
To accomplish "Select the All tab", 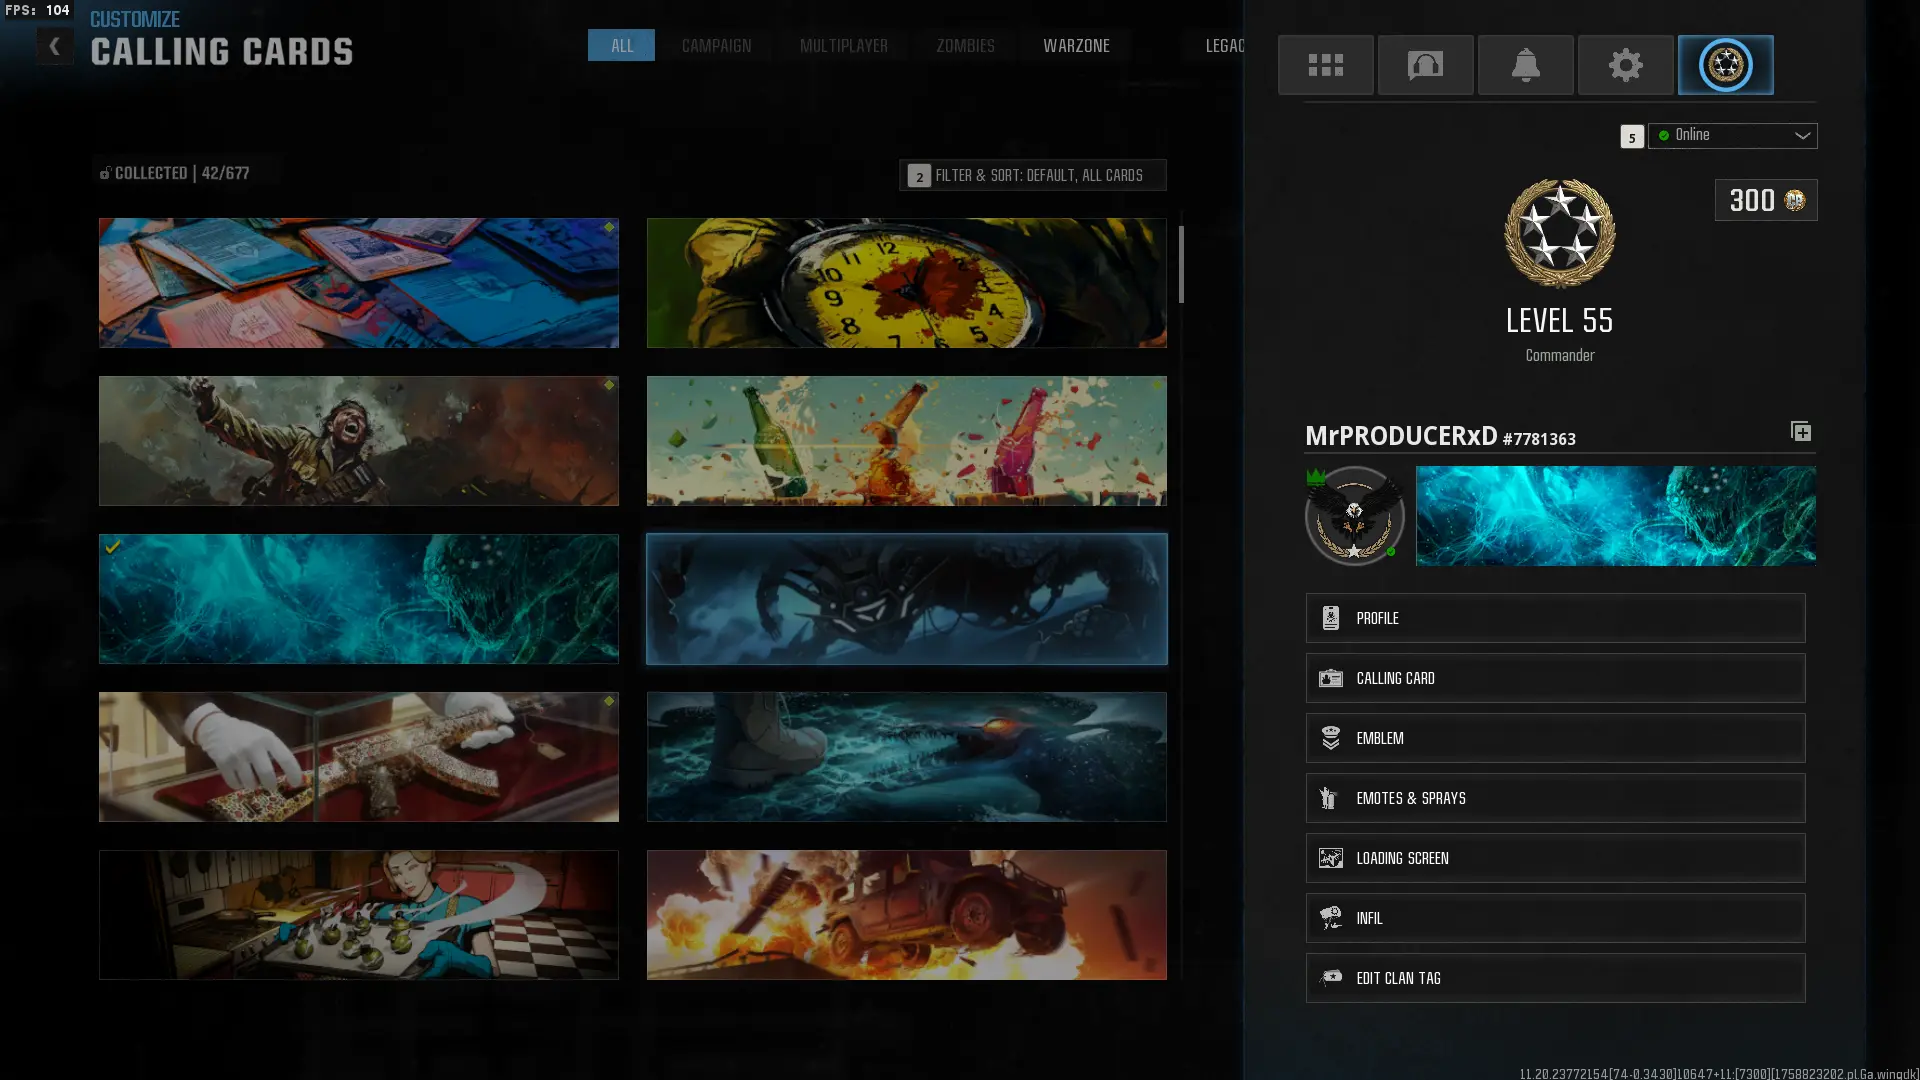I will point(621,46).
